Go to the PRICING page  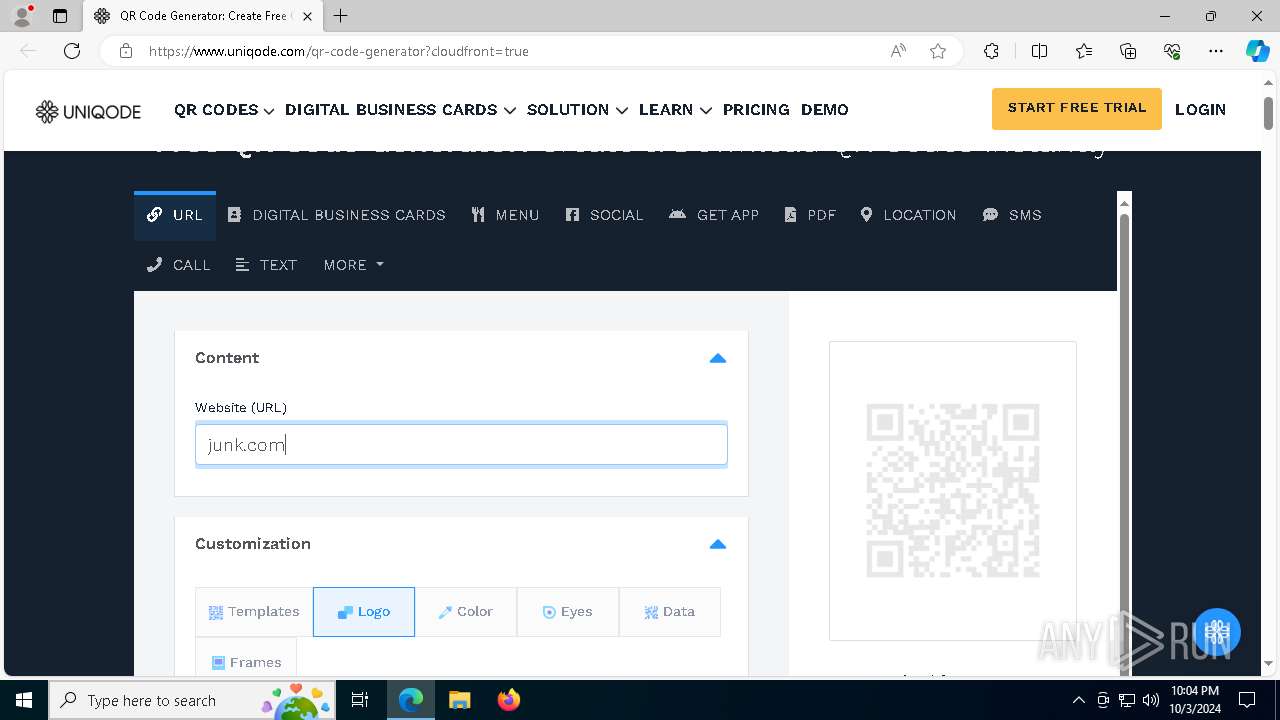(756, 110)
